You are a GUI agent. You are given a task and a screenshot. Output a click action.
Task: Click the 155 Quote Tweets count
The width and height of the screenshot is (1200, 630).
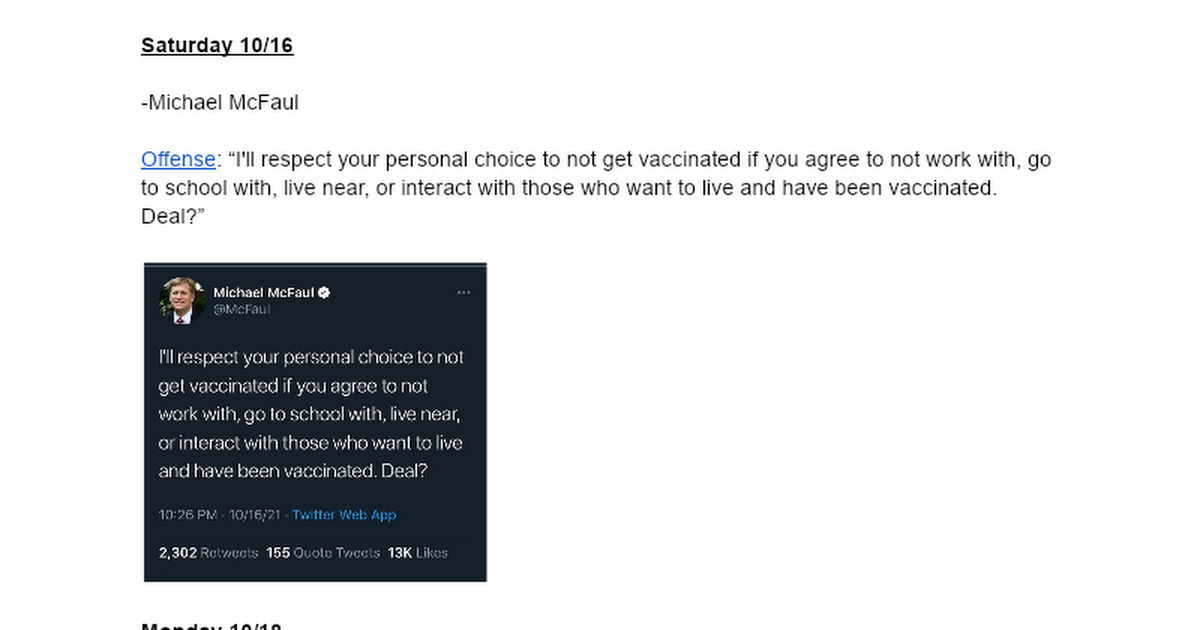click(323, 553)
